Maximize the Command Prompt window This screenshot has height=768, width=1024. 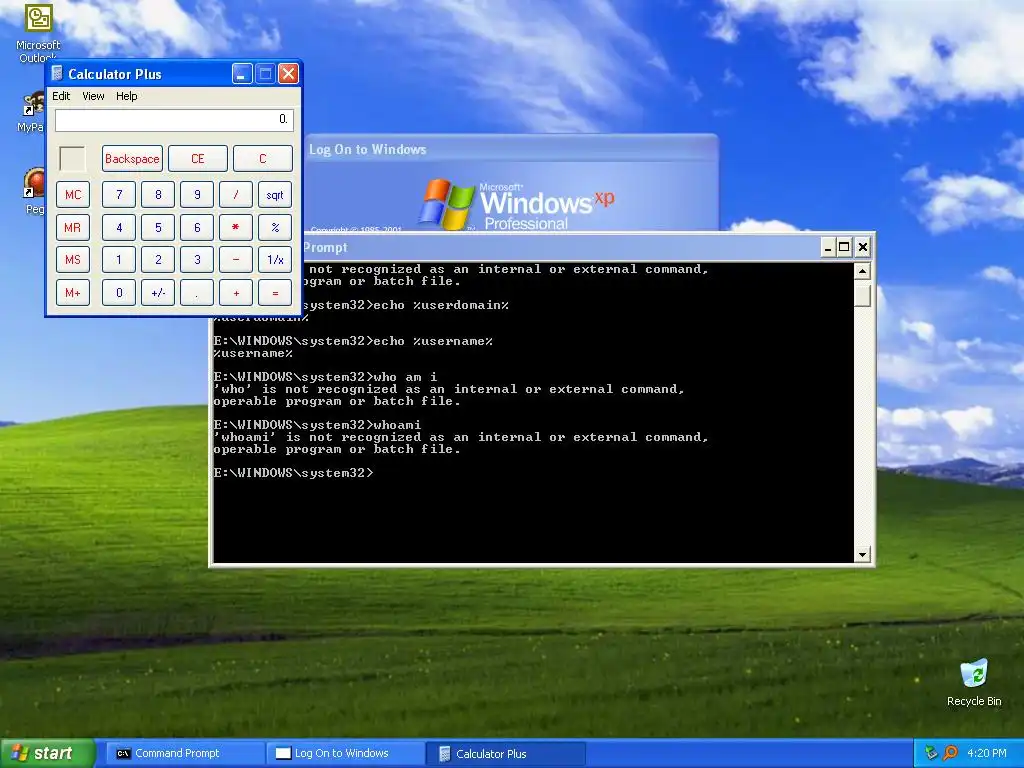coord(844,247)
